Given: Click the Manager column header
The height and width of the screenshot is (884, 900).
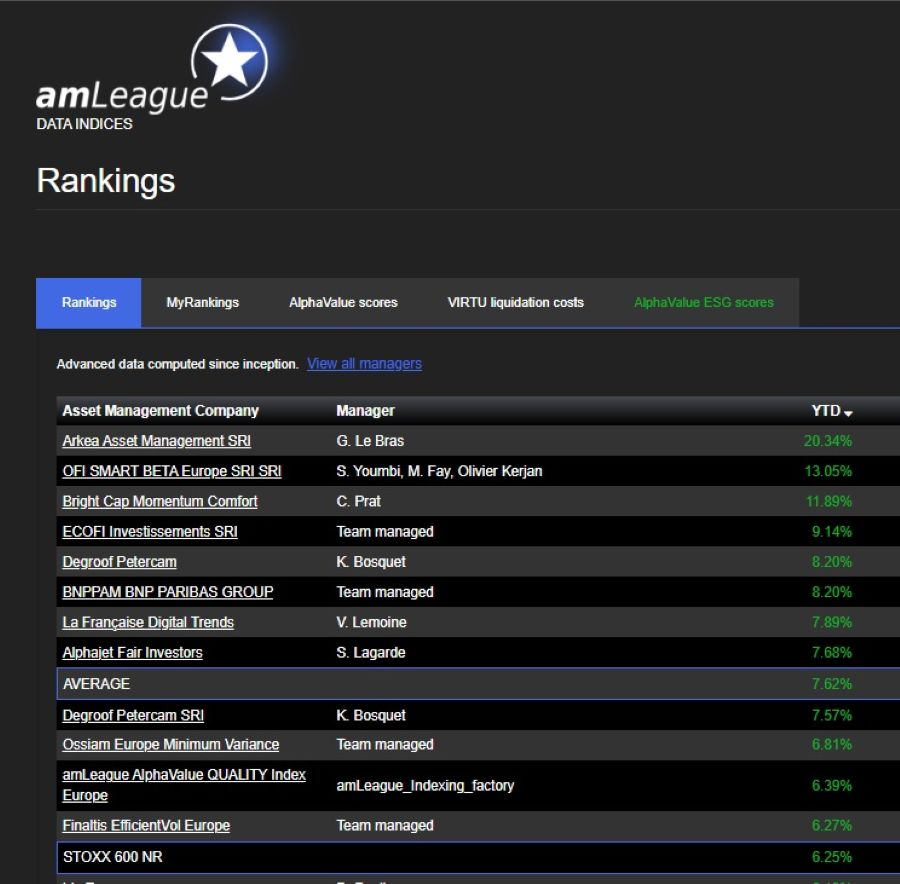Looking at the screenshot, I should click(366, 411).
